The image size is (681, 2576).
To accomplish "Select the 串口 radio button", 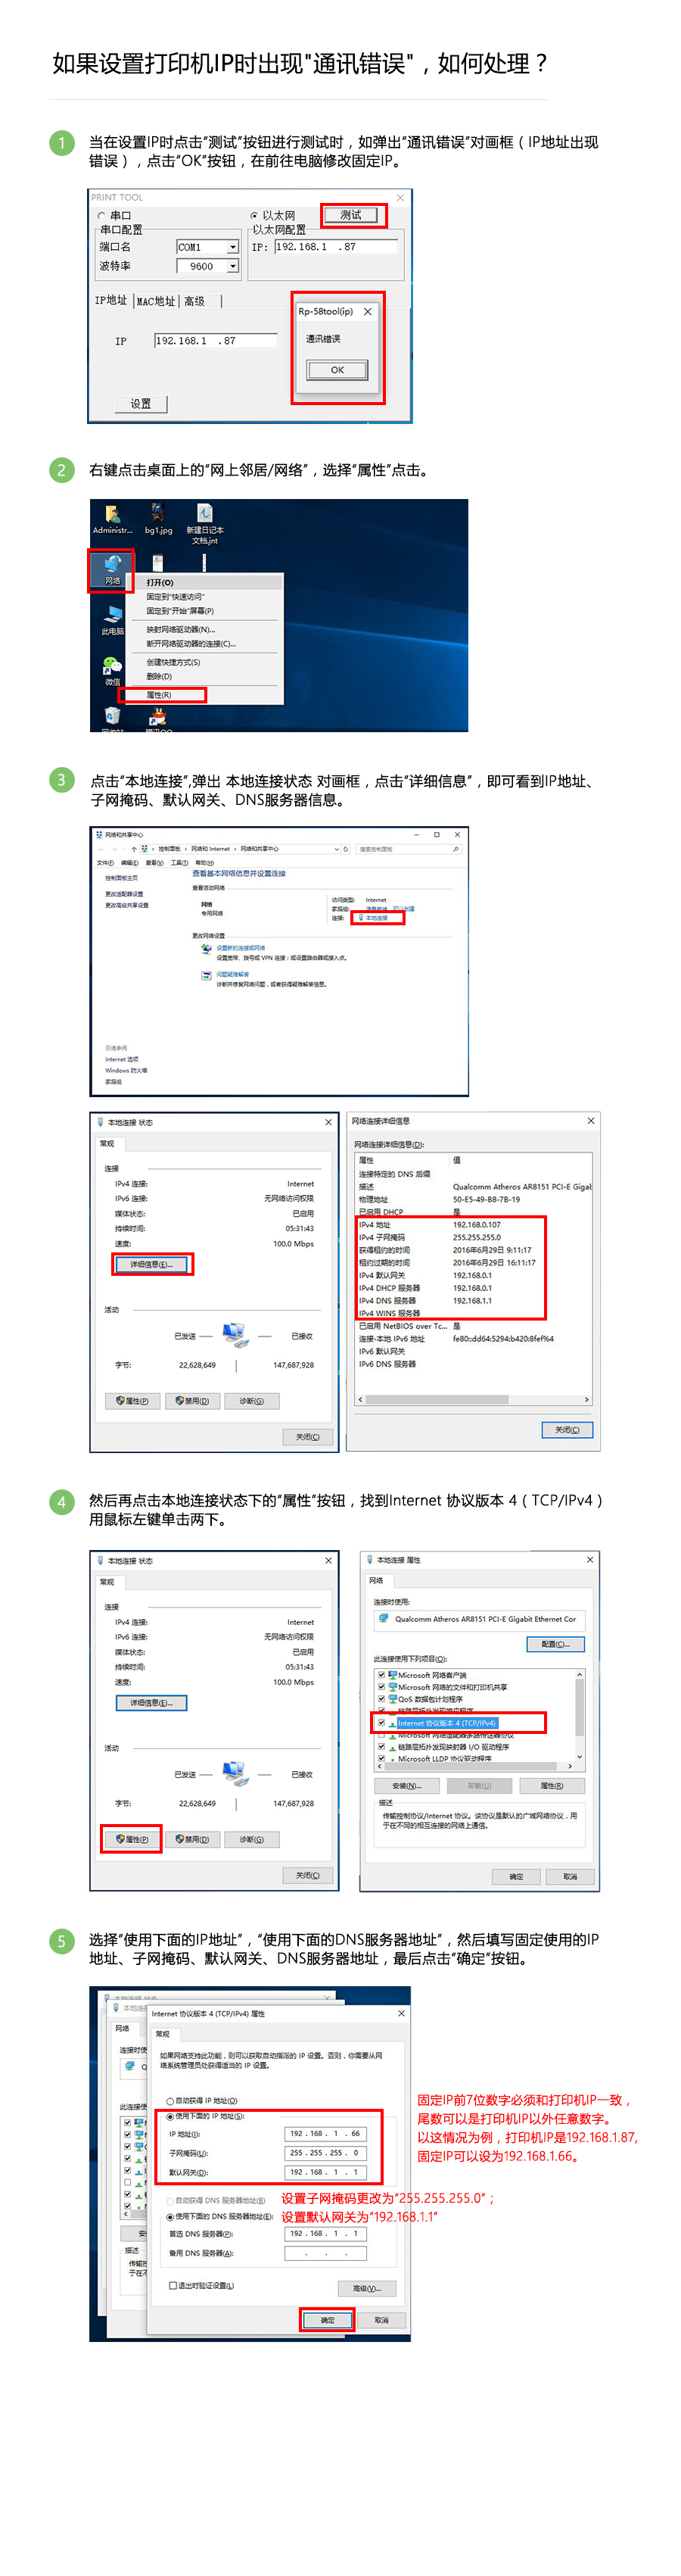I will [101, 215].
